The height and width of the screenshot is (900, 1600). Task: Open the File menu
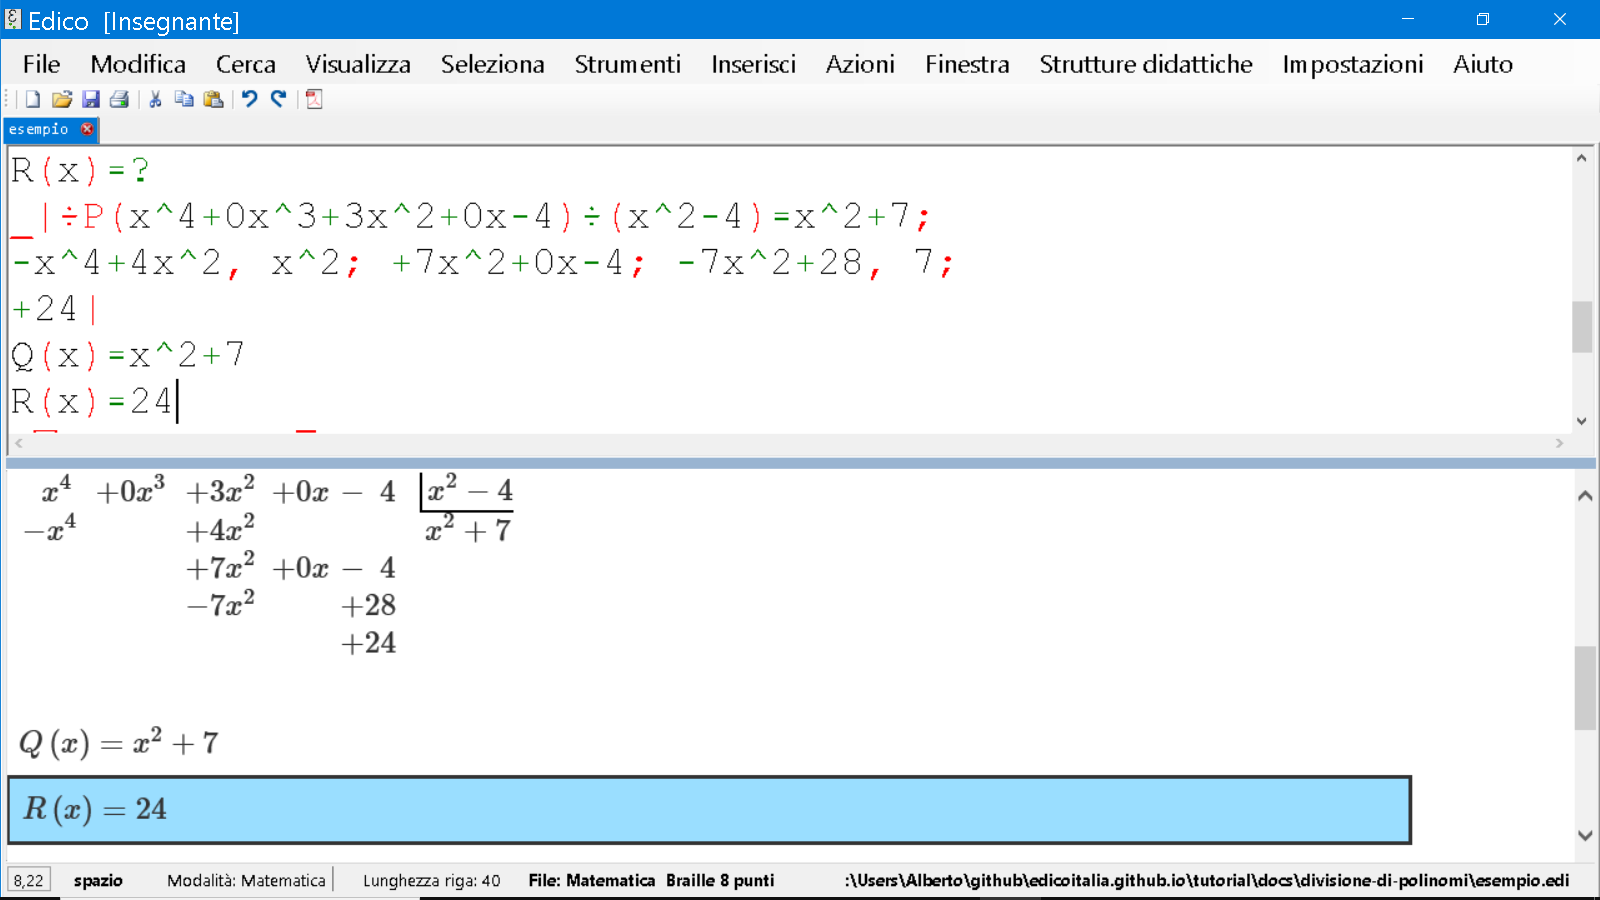tap(42, 64)
